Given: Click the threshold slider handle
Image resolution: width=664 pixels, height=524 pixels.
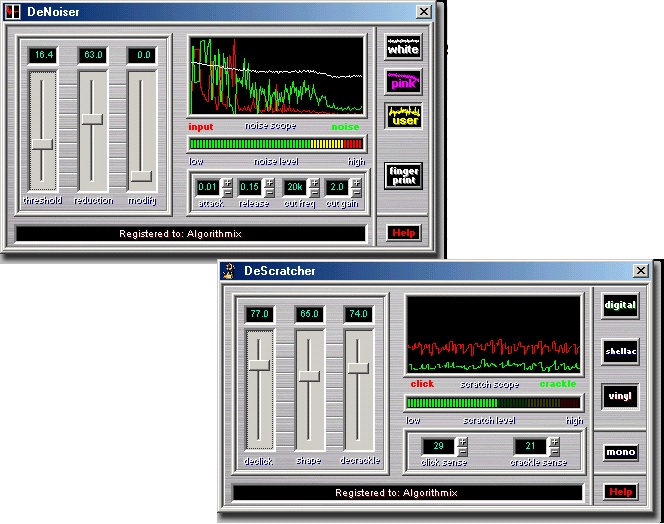Looking at the screenshot, I should click(42, 144).
